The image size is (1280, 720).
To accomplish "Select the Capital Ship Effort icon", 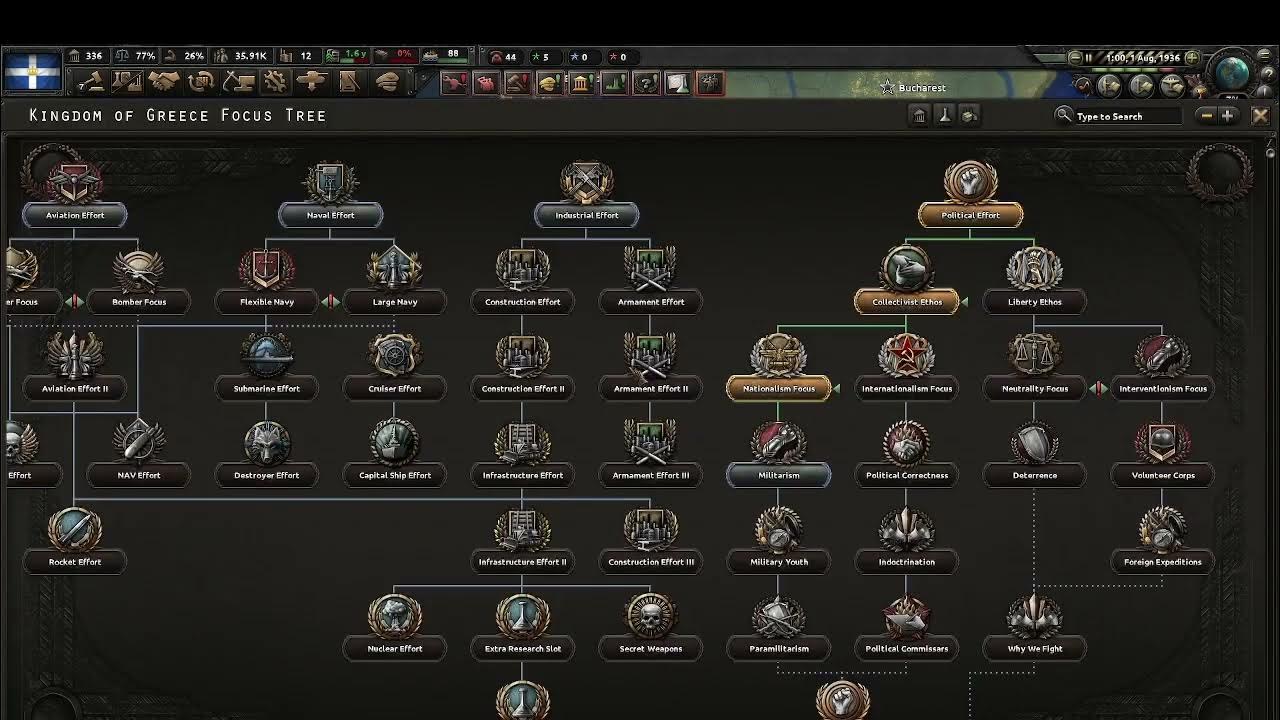I will pos(394,441).
